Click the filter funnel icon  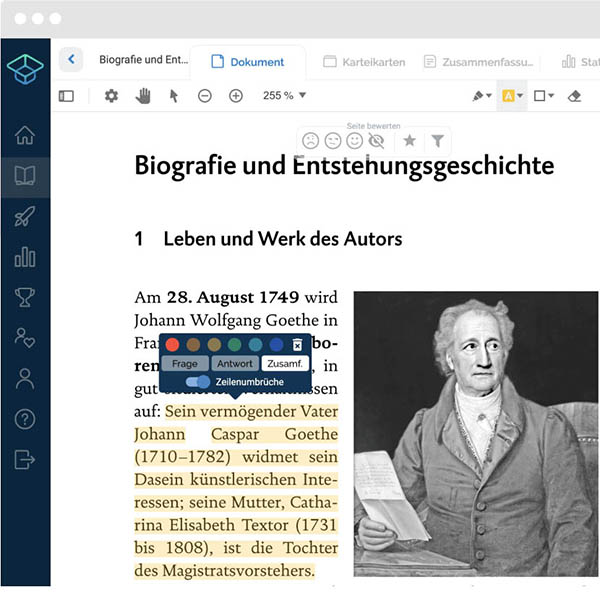tap(437, 141)
